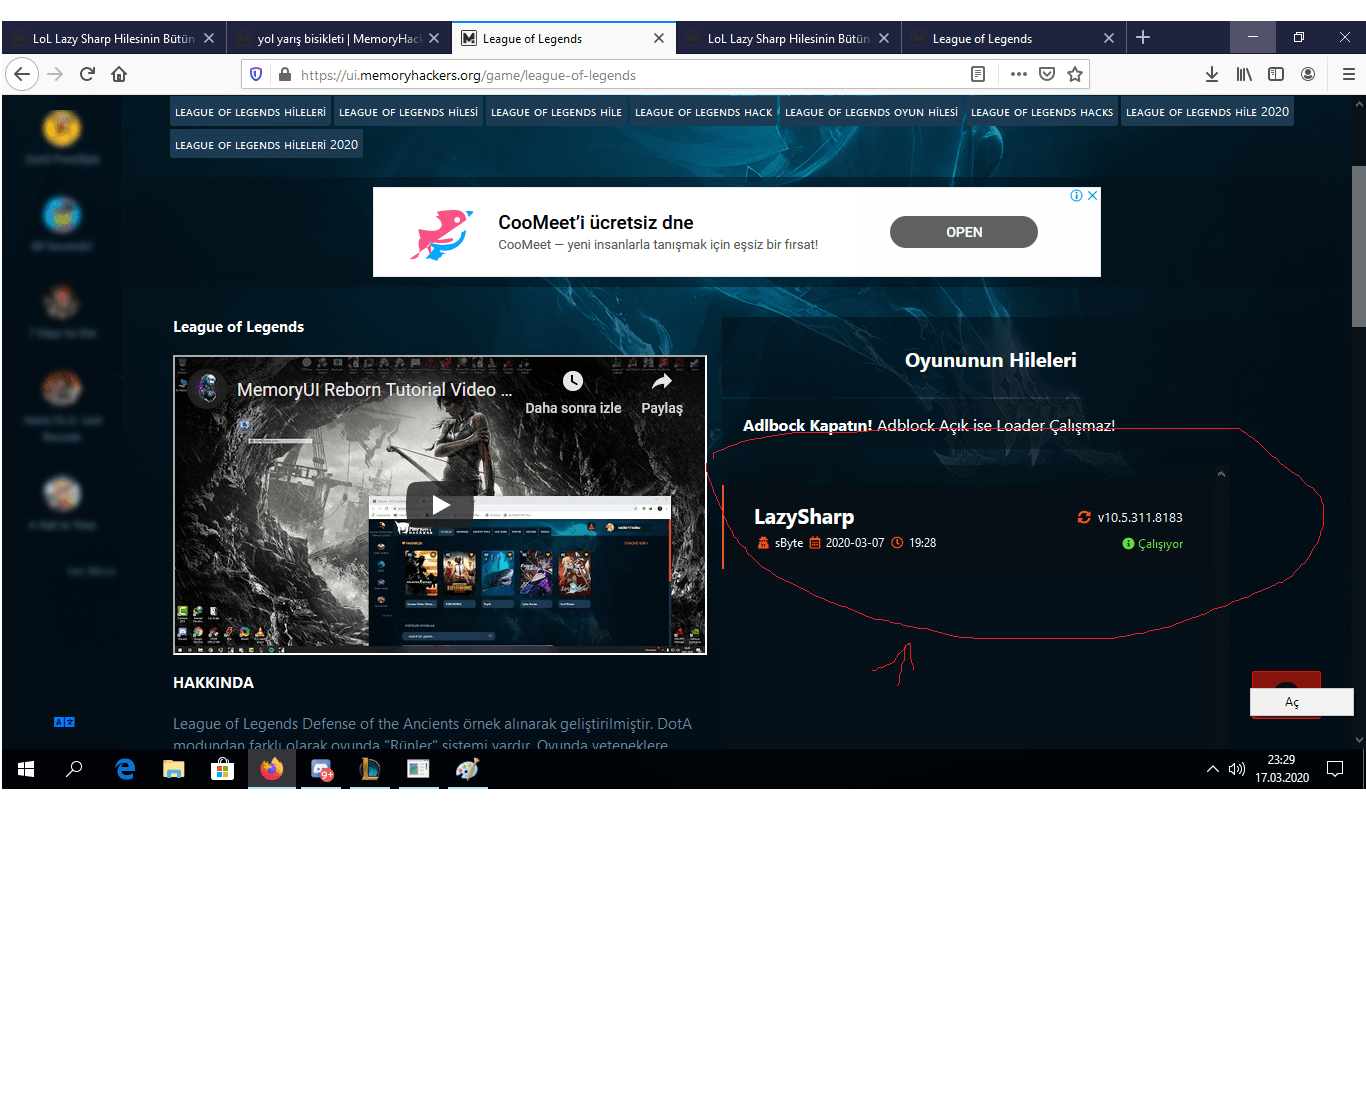Click Daha sonra izle clock icon
The image size is (1366, 1108).
pyautogui.click(x=573, y=381)
